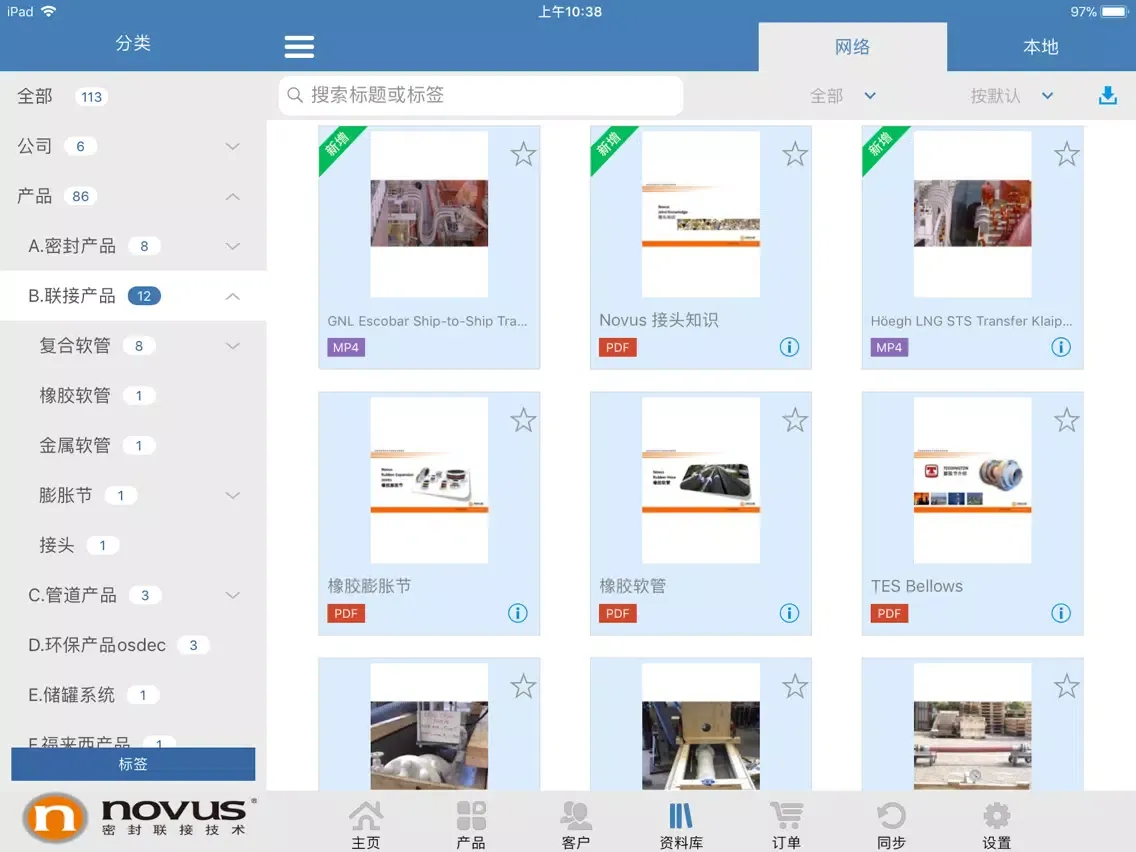1136x852 pixels.
Task: Open info for Höegh LNG STS Transfer
Action: pos(1061,347)
